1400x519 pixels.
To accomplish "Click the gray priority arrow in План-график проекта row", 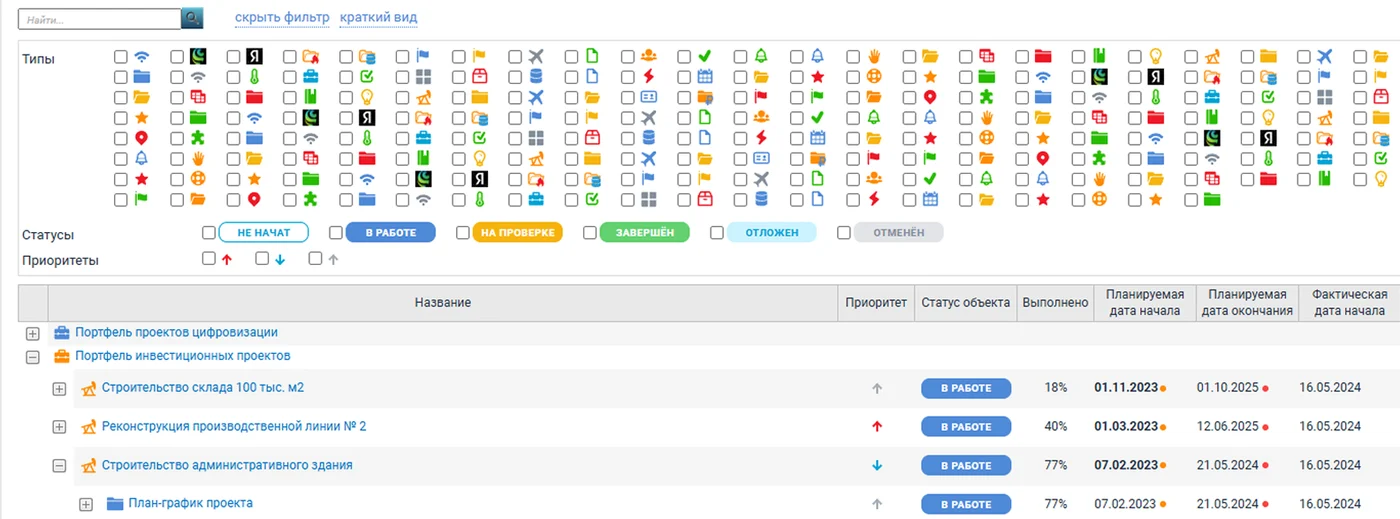I will click(x=877, y=504).
